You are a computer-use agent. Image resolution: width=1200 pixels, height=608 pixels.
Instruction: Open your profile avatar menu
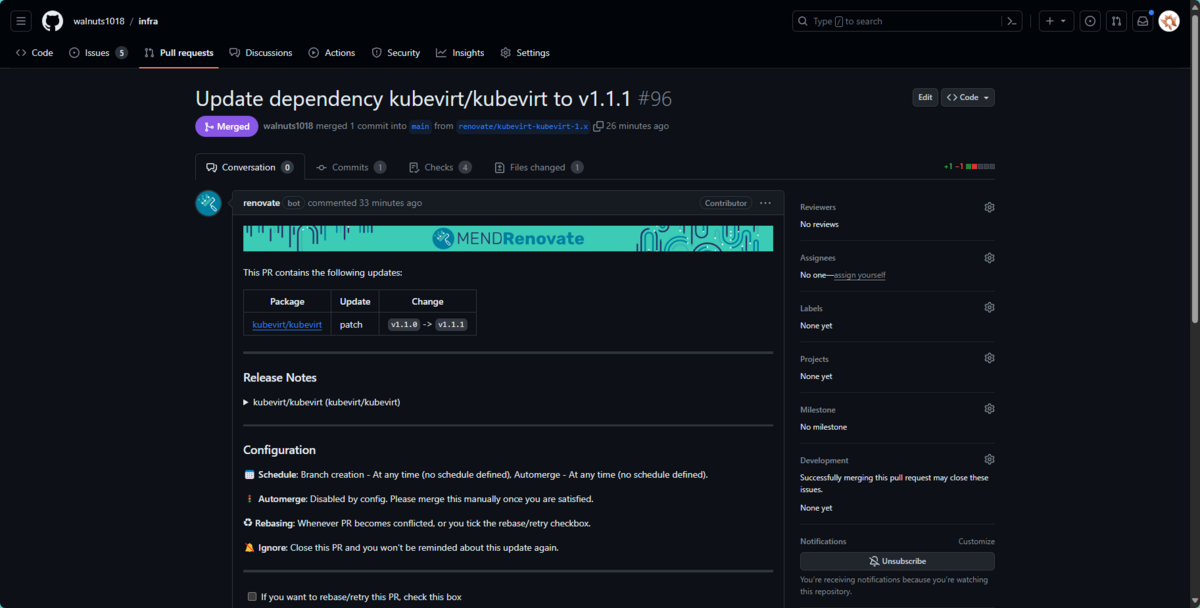[x=1168, y=20]
